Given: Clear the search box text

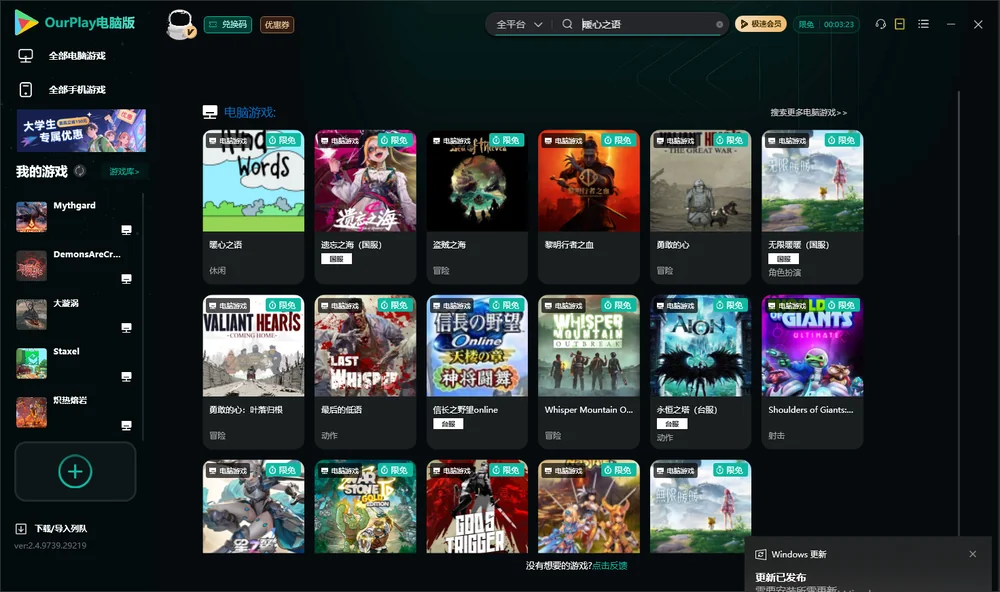Looking at the screenshot, I should (719, 25).
